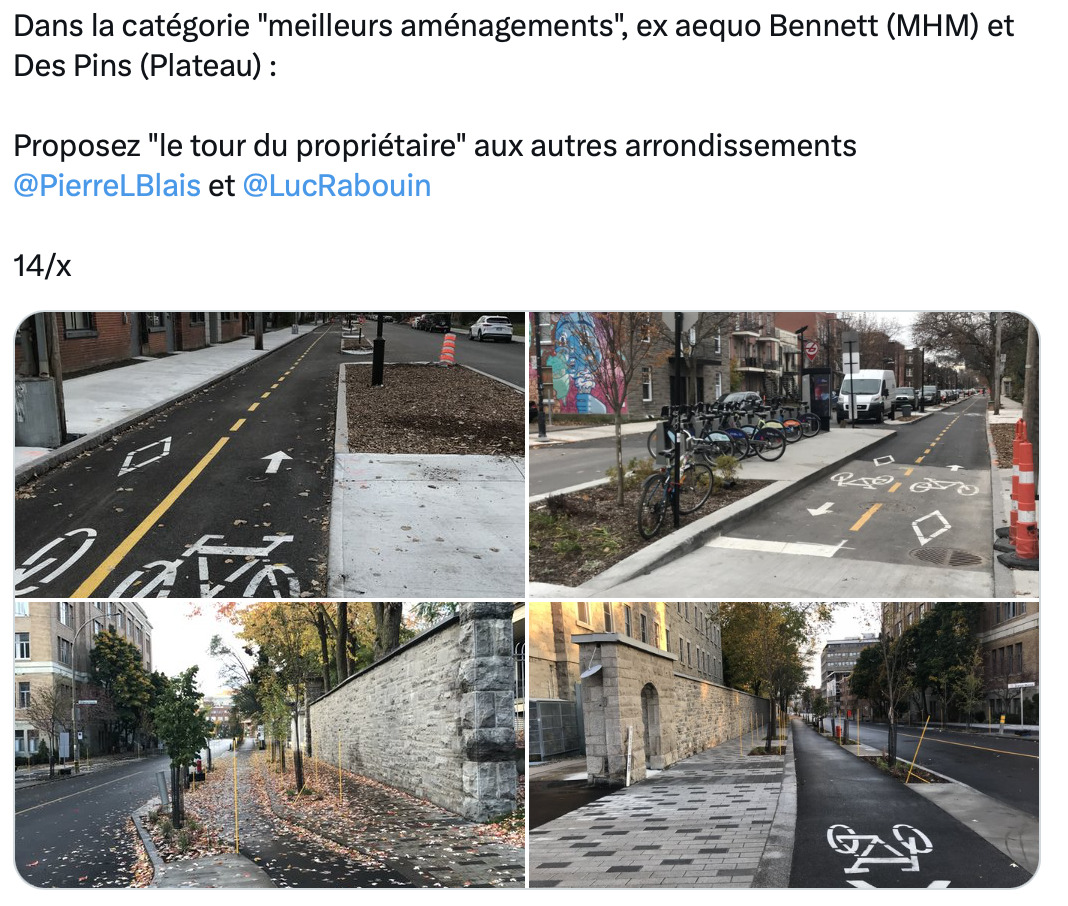Screen dimensions: 1068x906
Task: Click the orange traffic cone in top-left photo
Action: (x=447, y=349)
